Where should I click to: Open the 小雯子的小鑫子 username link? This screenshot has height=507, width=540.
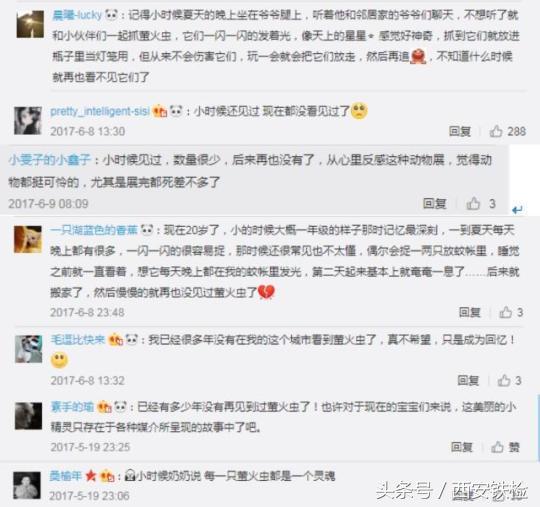pos(50,160)
